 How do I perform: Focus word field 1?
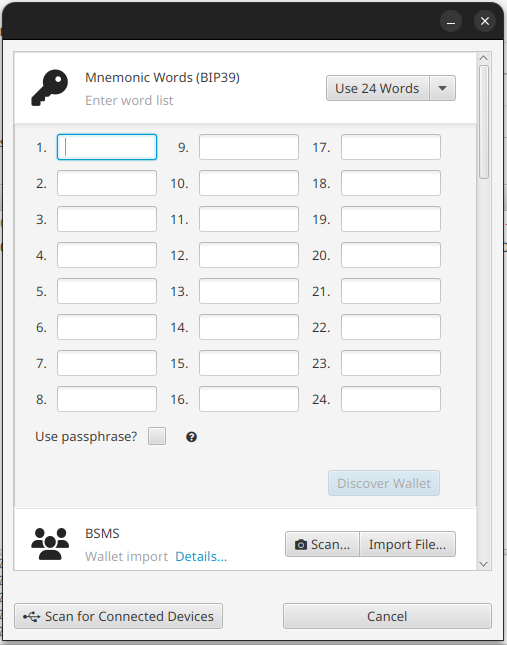pyautogui.click(x=107, y=147)
